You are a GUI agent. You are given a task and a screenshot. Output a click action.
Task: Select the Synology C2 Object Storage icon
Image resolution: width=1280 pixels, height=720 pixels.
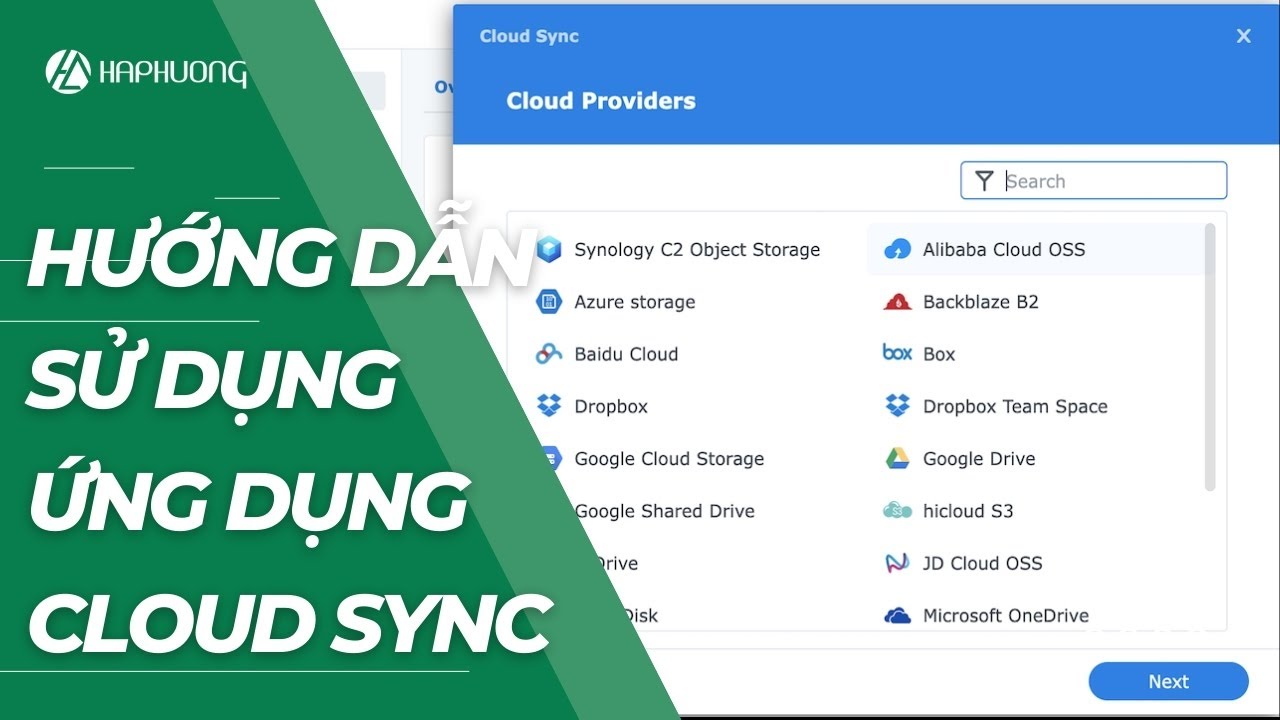pos(549,249)
